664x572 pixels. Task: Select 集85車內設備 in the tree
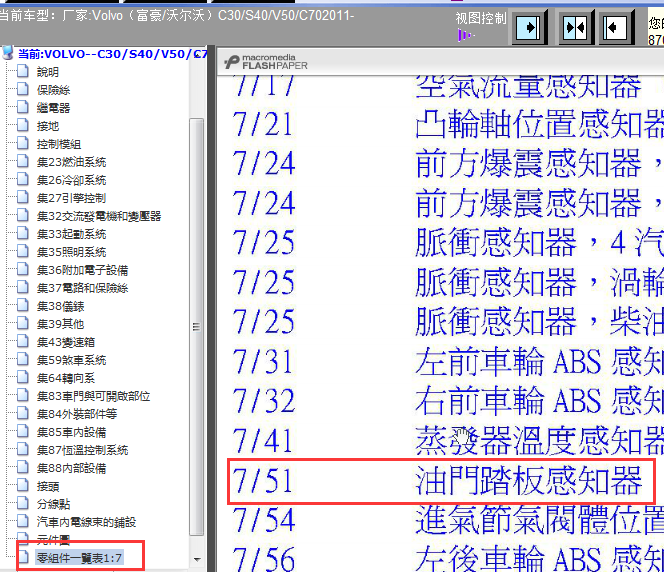pyautogui.click(x=71, y=432)
